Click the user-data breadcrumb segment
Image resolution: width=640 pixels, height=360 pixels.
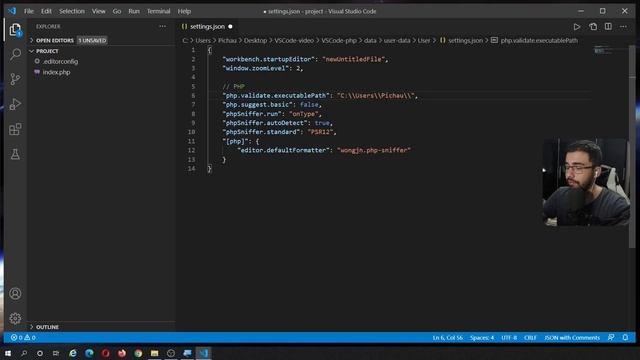tap(397, 40)
